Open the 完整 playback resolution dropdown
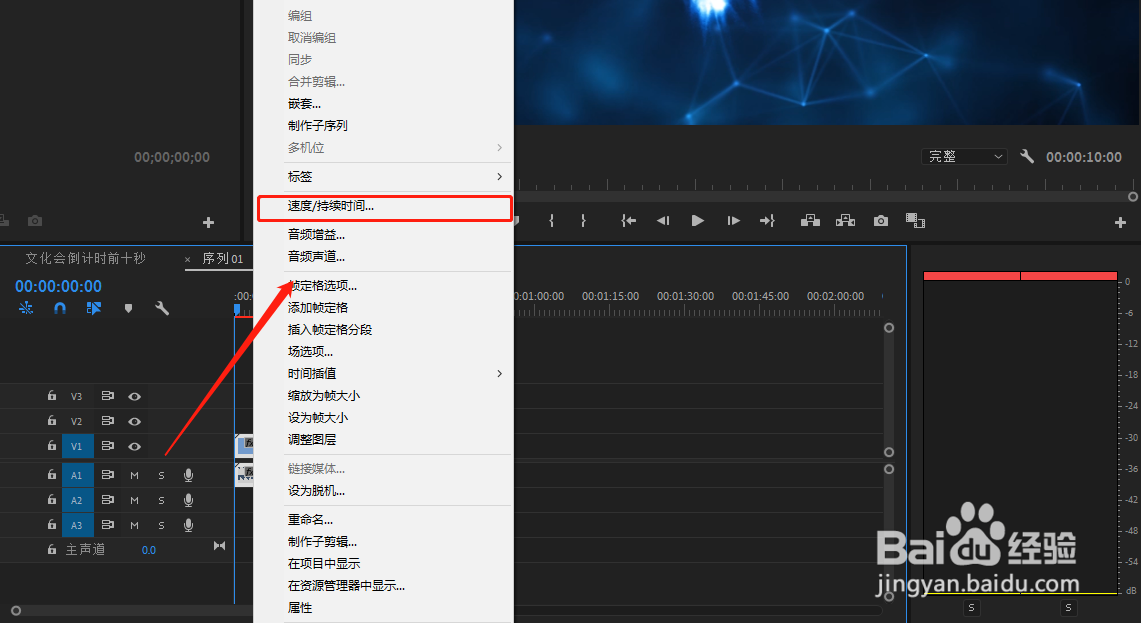Image resolution: width=1141 pixels, height=623 pixels. point(963,156)
